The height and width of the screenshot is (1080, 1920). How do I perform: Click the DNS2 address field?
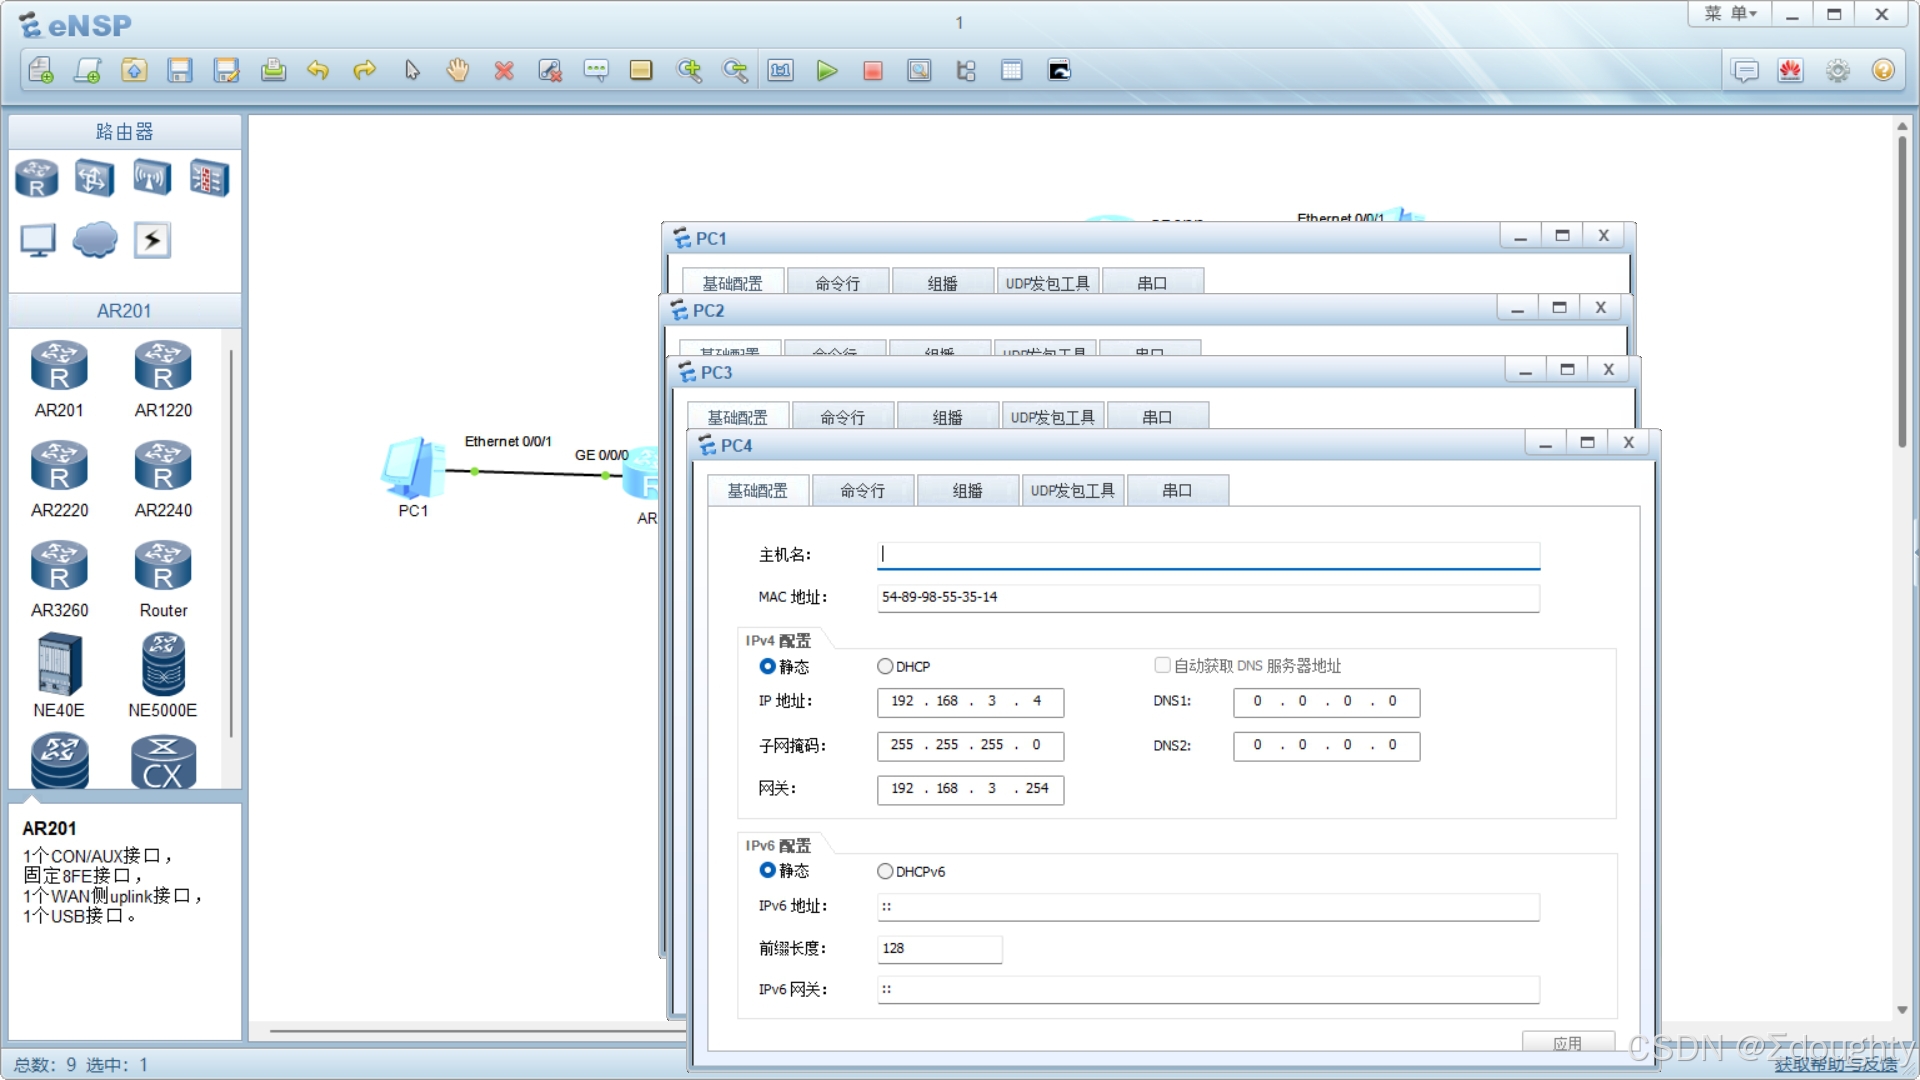point(1326,746)
